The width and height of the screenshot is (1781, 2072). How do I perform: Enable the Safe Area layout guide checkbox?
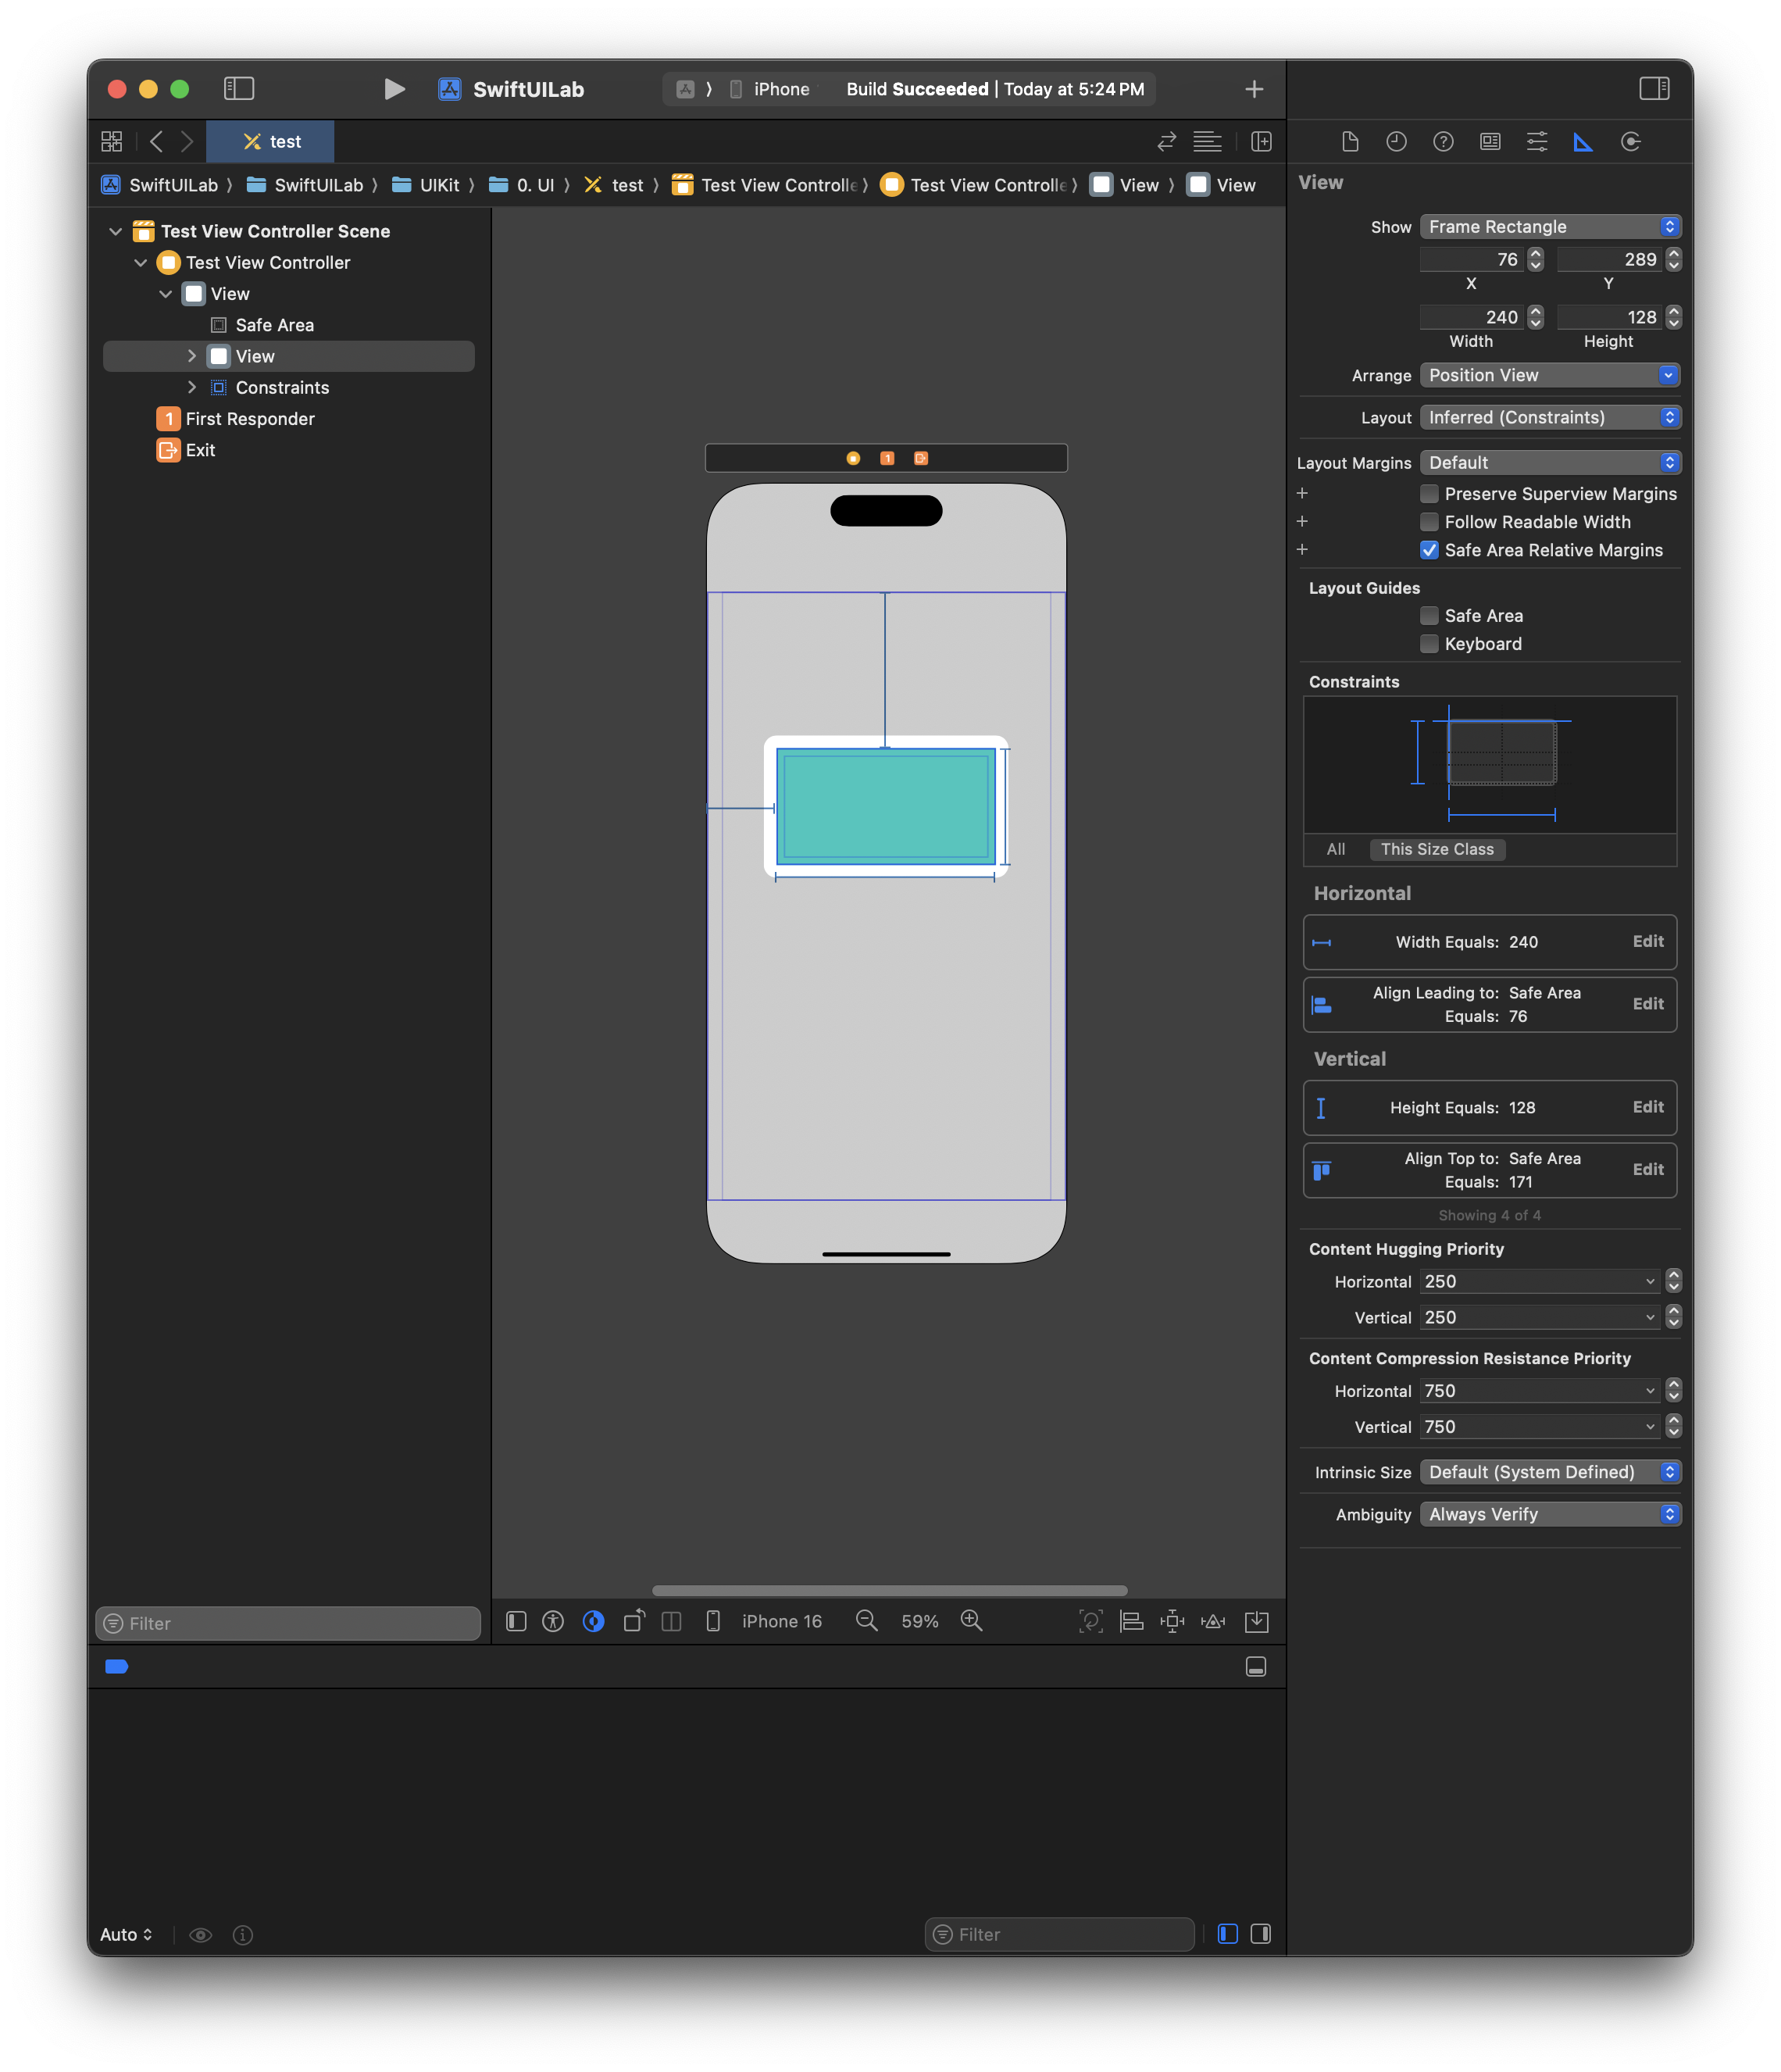click(1429, 615)
